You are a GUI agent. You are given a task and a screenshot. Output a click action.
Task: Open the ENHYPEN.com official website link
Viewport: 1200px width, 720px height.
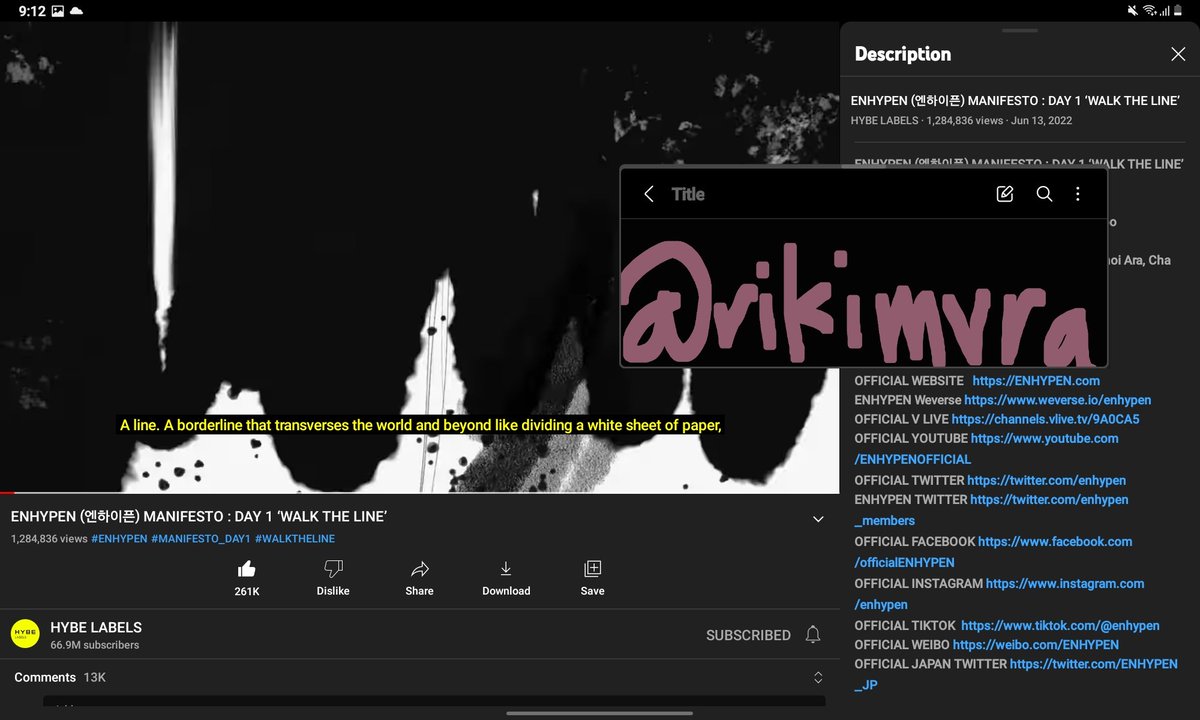point(1036,380)
